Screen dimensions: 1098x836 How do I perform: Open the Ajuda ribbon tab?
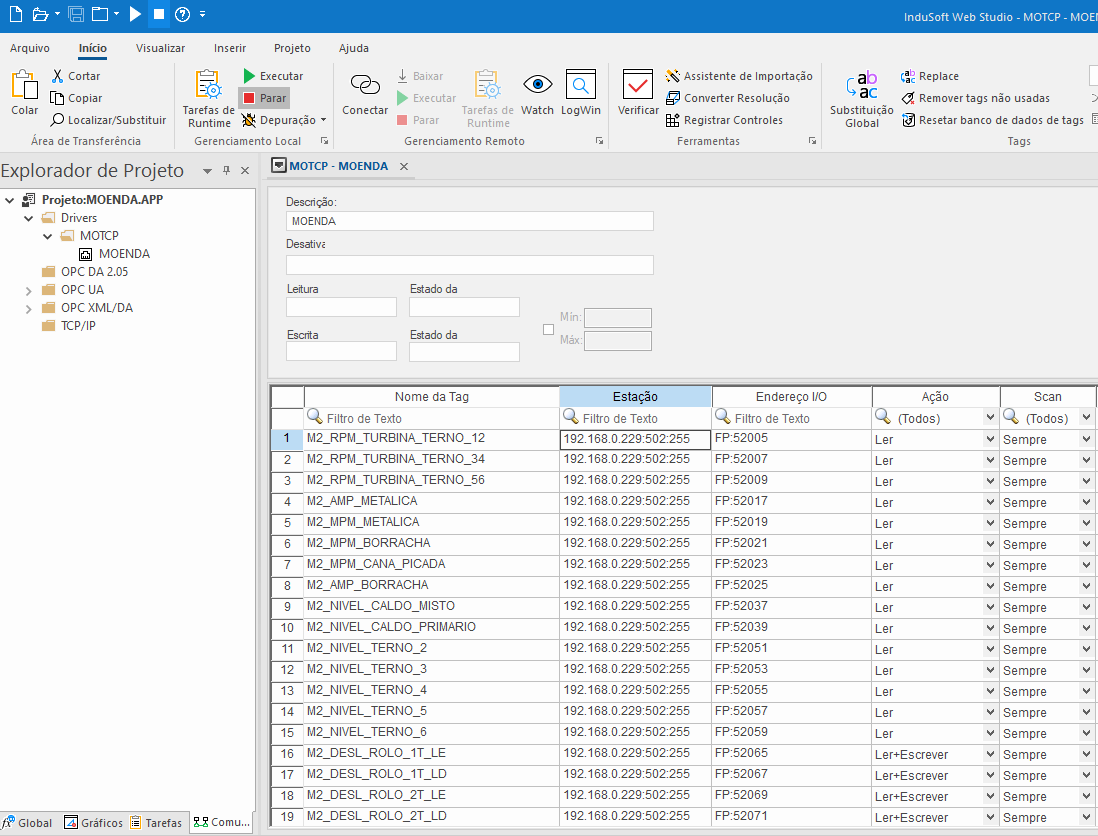[x=354, y=48]
